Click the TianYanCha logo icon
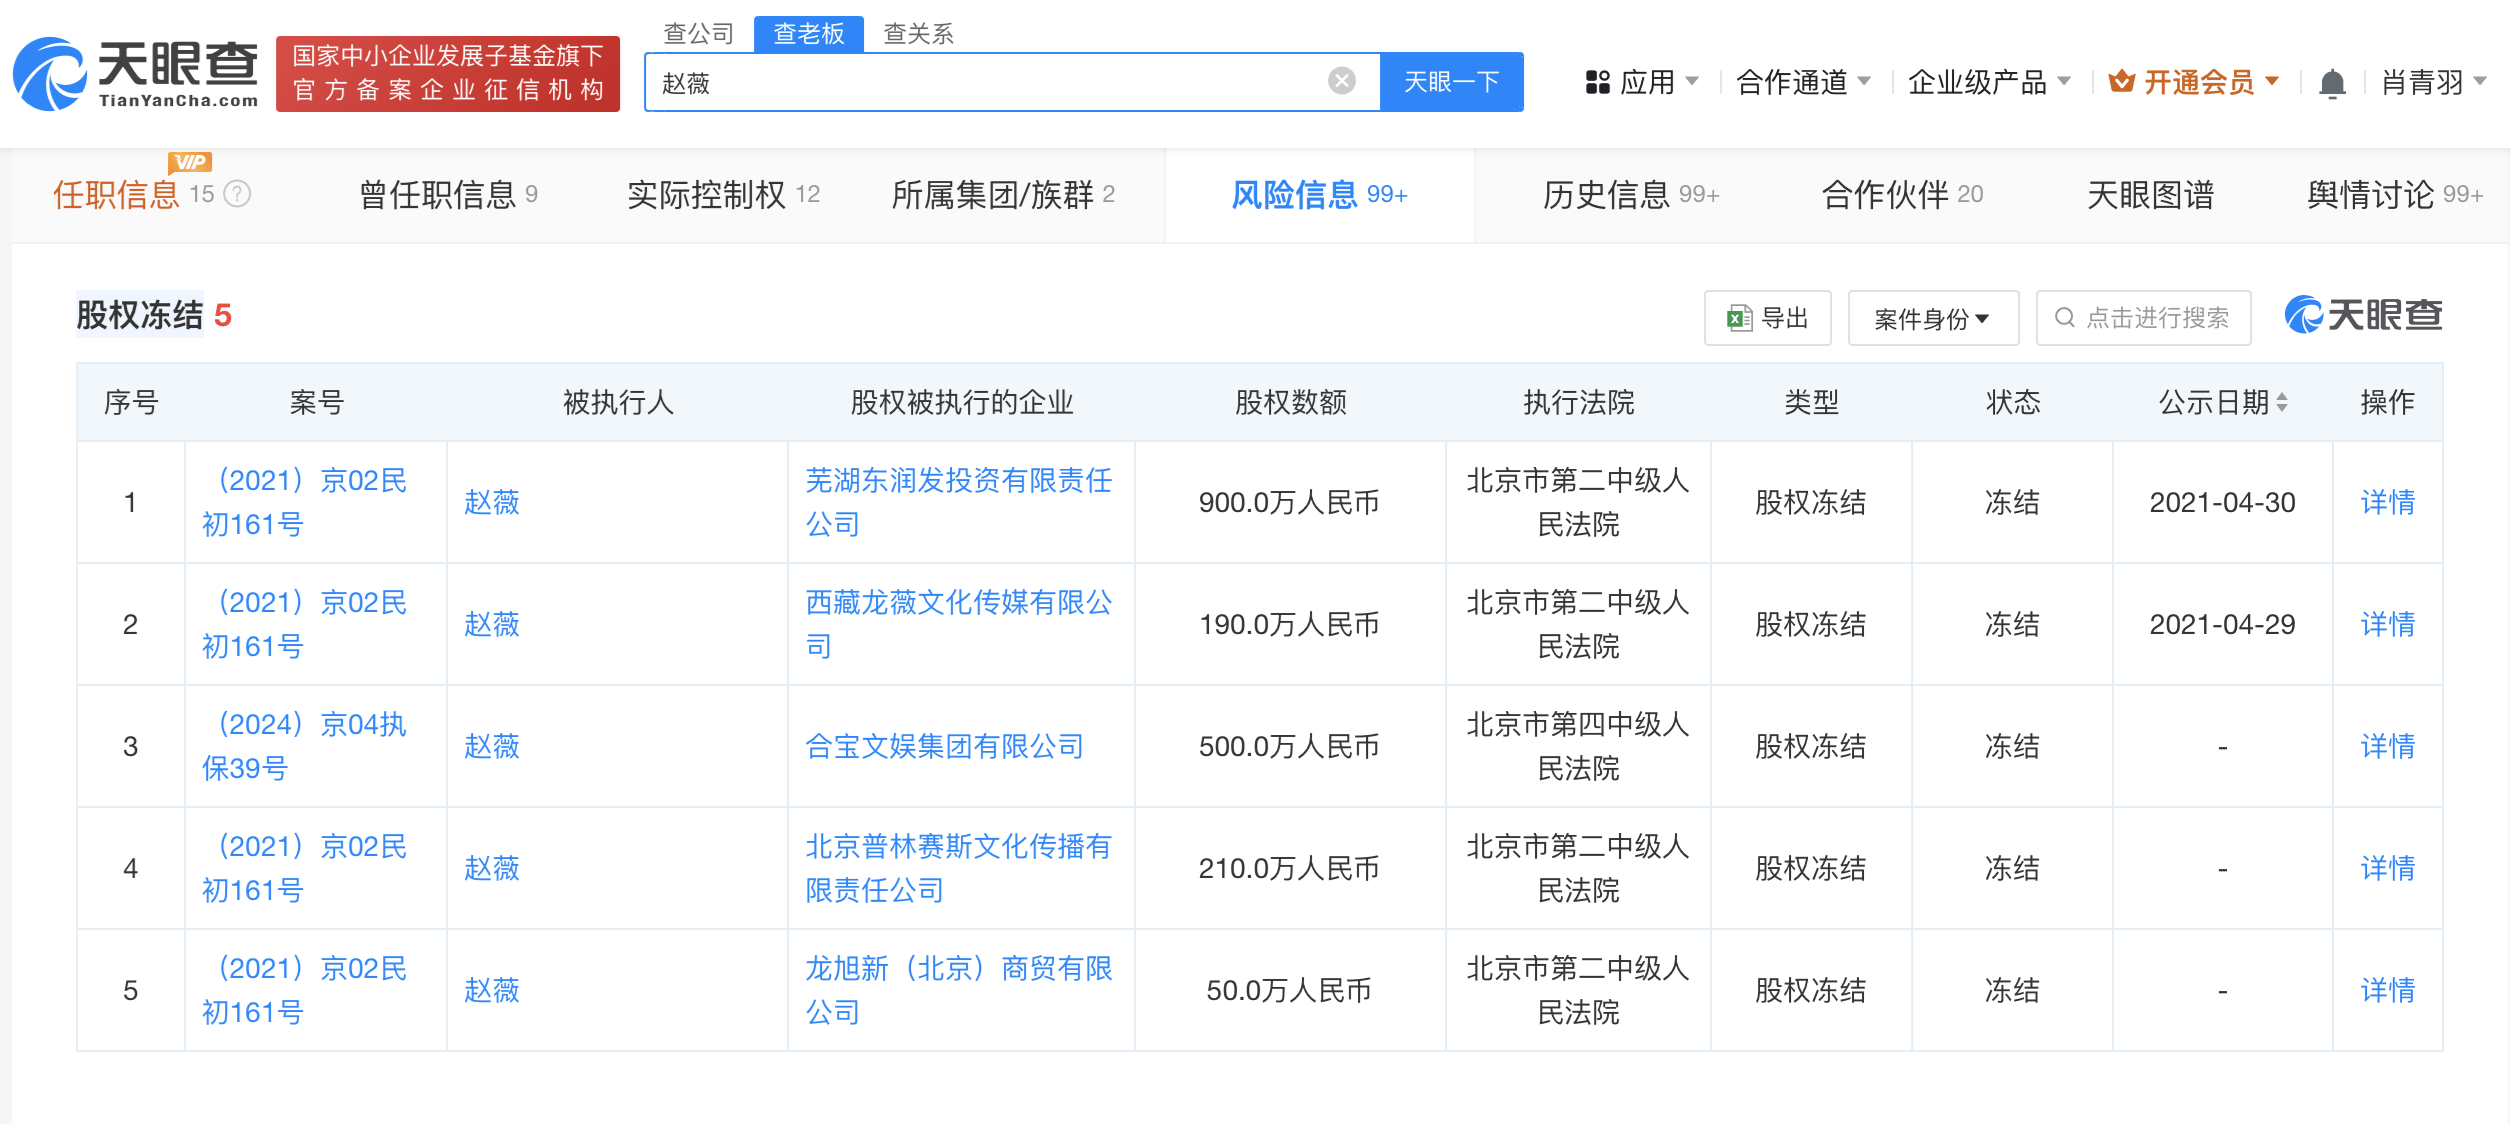This screenshot has height=1124, width=2510. pos(50,74)
